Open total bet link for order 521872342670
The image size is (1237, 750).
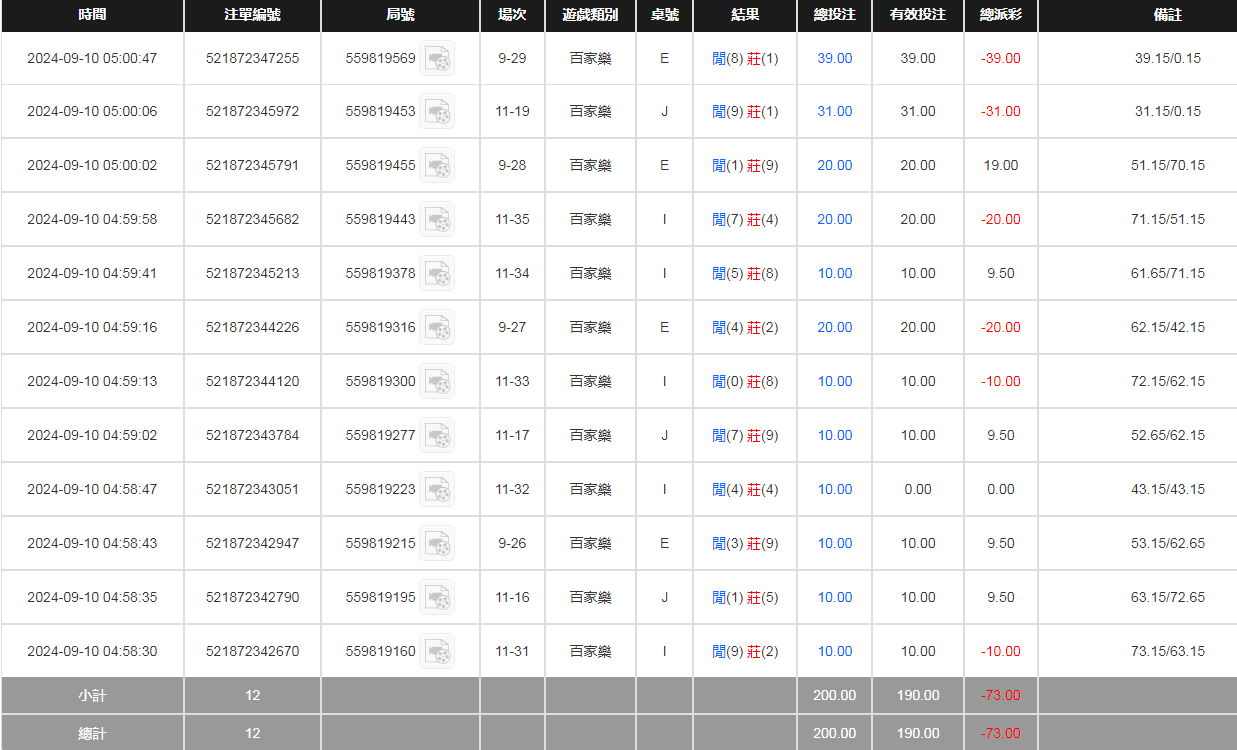(834, 652)
